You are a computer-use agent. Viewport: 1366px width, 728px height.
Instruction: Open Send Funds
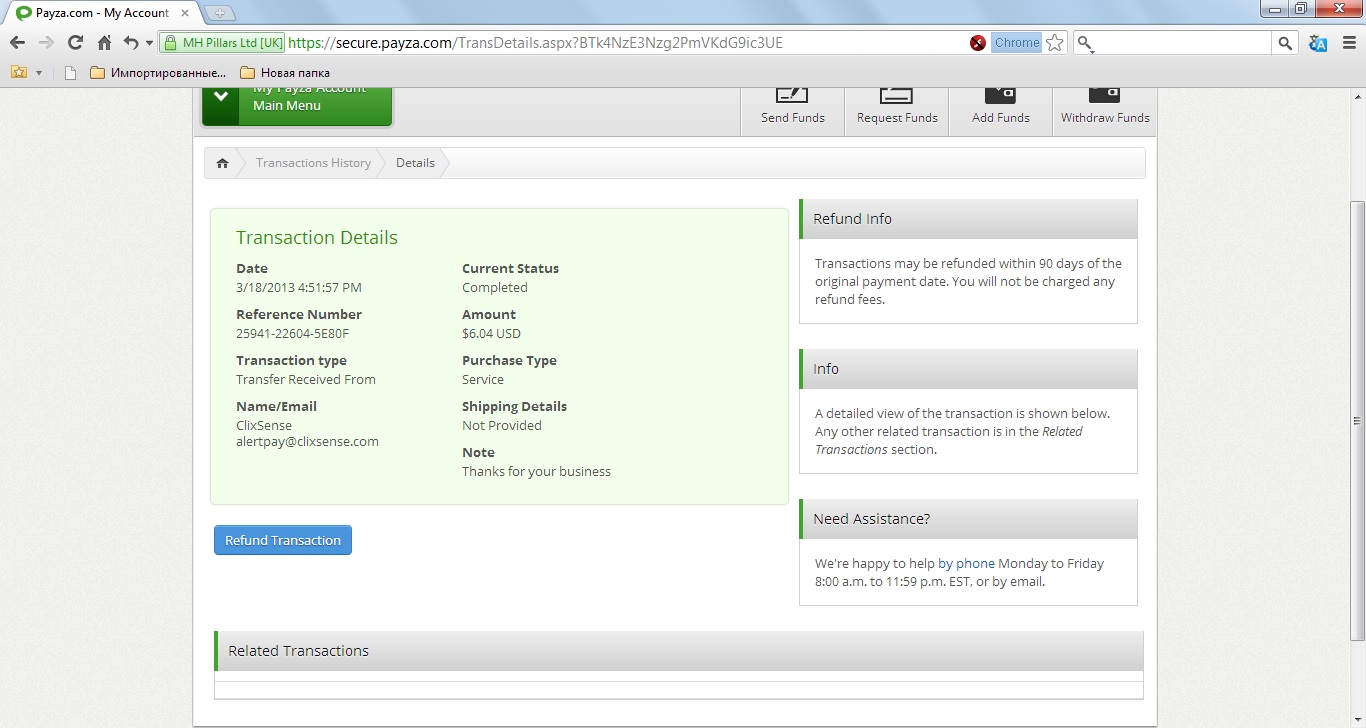(x=793, y=110)
